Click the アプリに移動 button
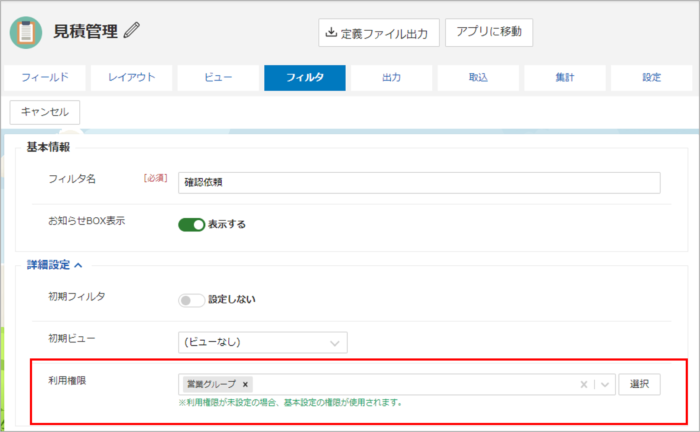This screenshot has height=432, width=700. [489, 32]
